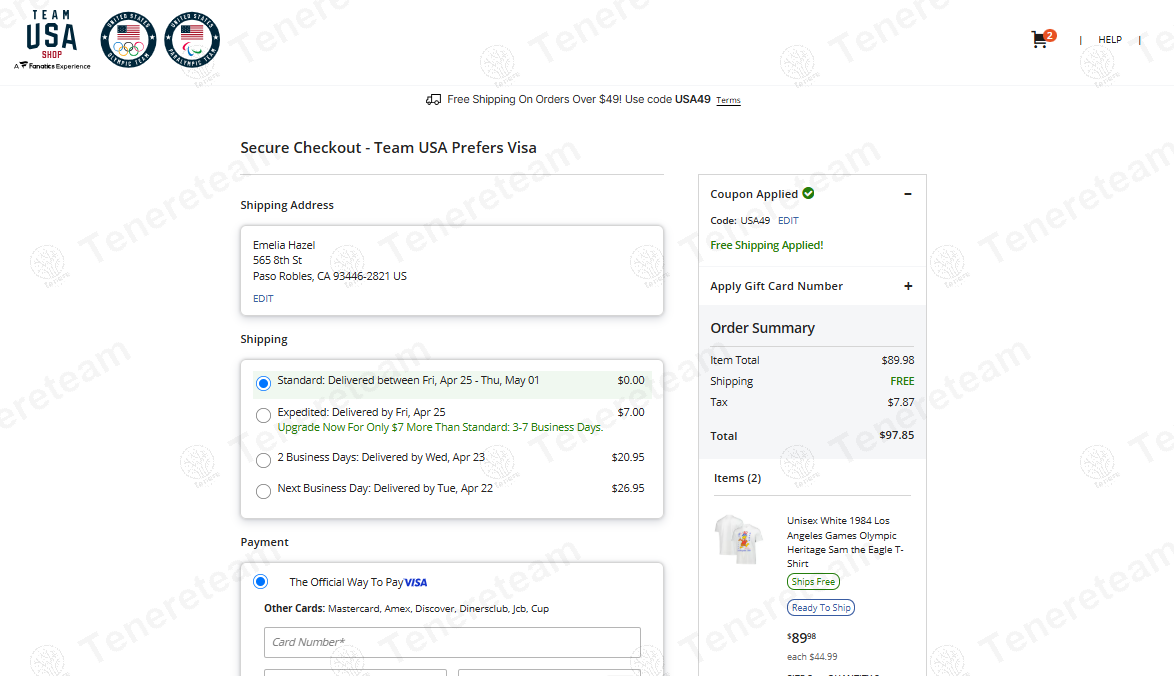Click the green coupon applied checkmark
The height and width of the screenshot is (676, 1174).
(x=808, y=193)
